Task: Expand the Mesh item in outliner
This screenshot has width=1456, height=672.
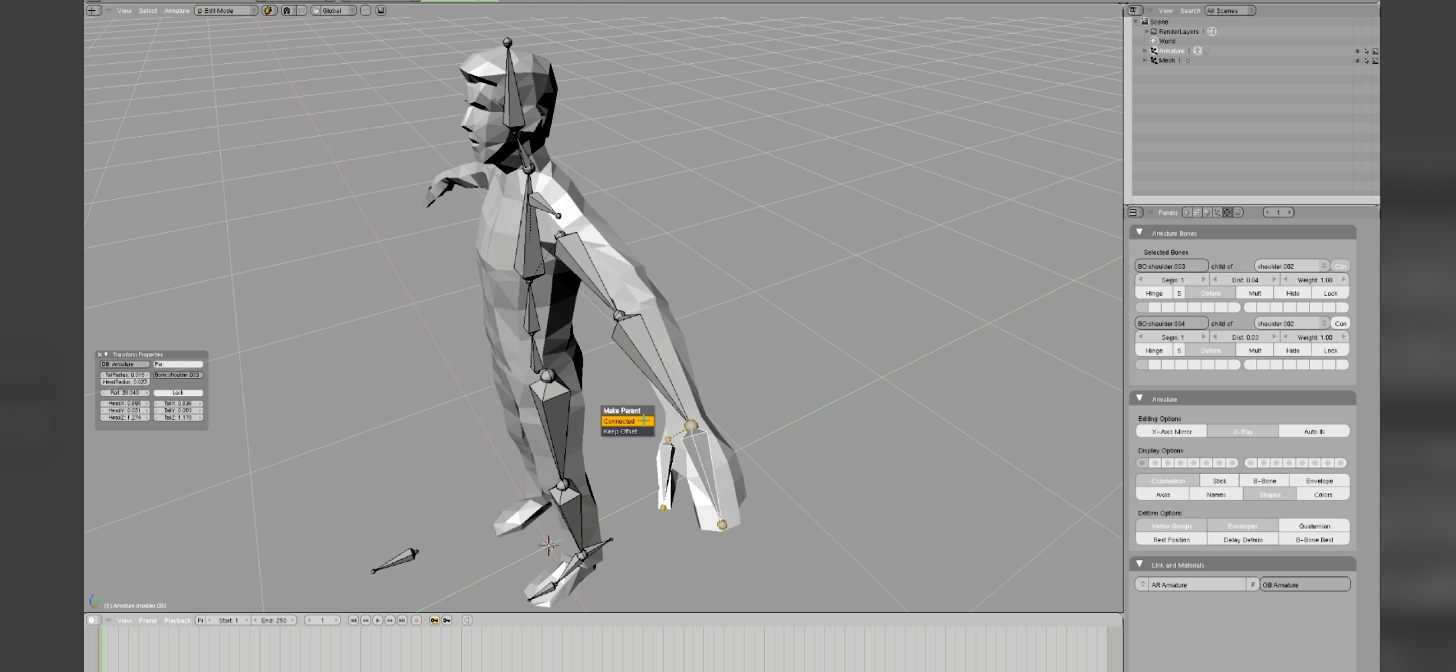Action: (x=1146, y=60)
